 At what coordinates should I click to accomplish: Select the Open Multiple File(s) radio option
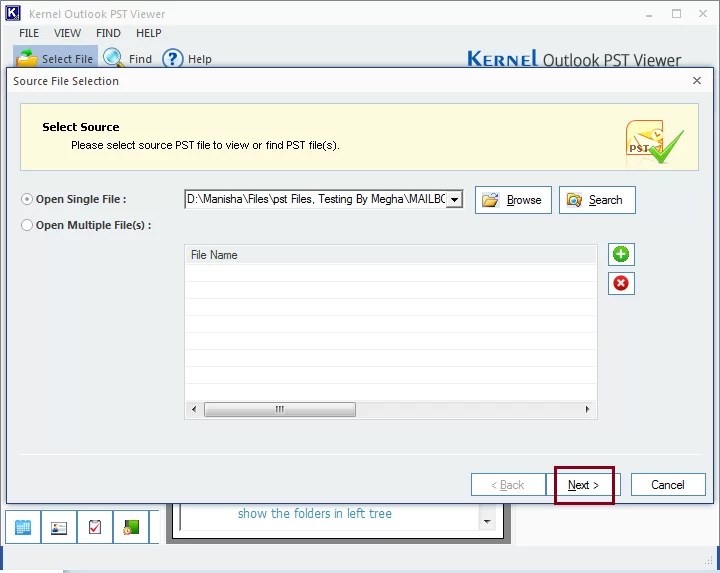(x=27, y=225)
